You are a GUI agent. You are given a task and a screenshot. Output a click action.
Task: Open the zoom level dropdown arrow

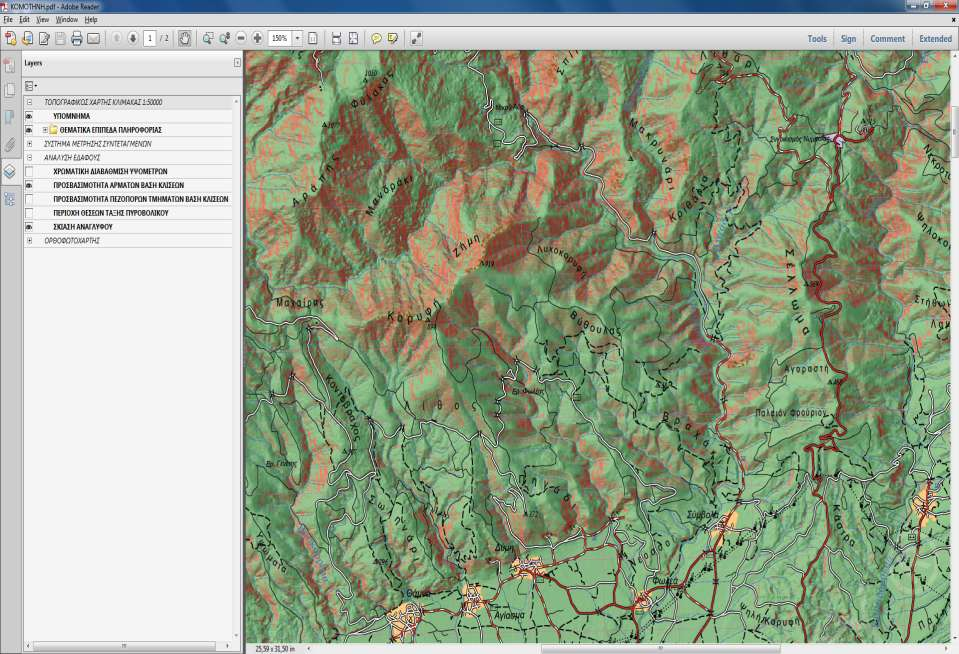pos(297,39)
